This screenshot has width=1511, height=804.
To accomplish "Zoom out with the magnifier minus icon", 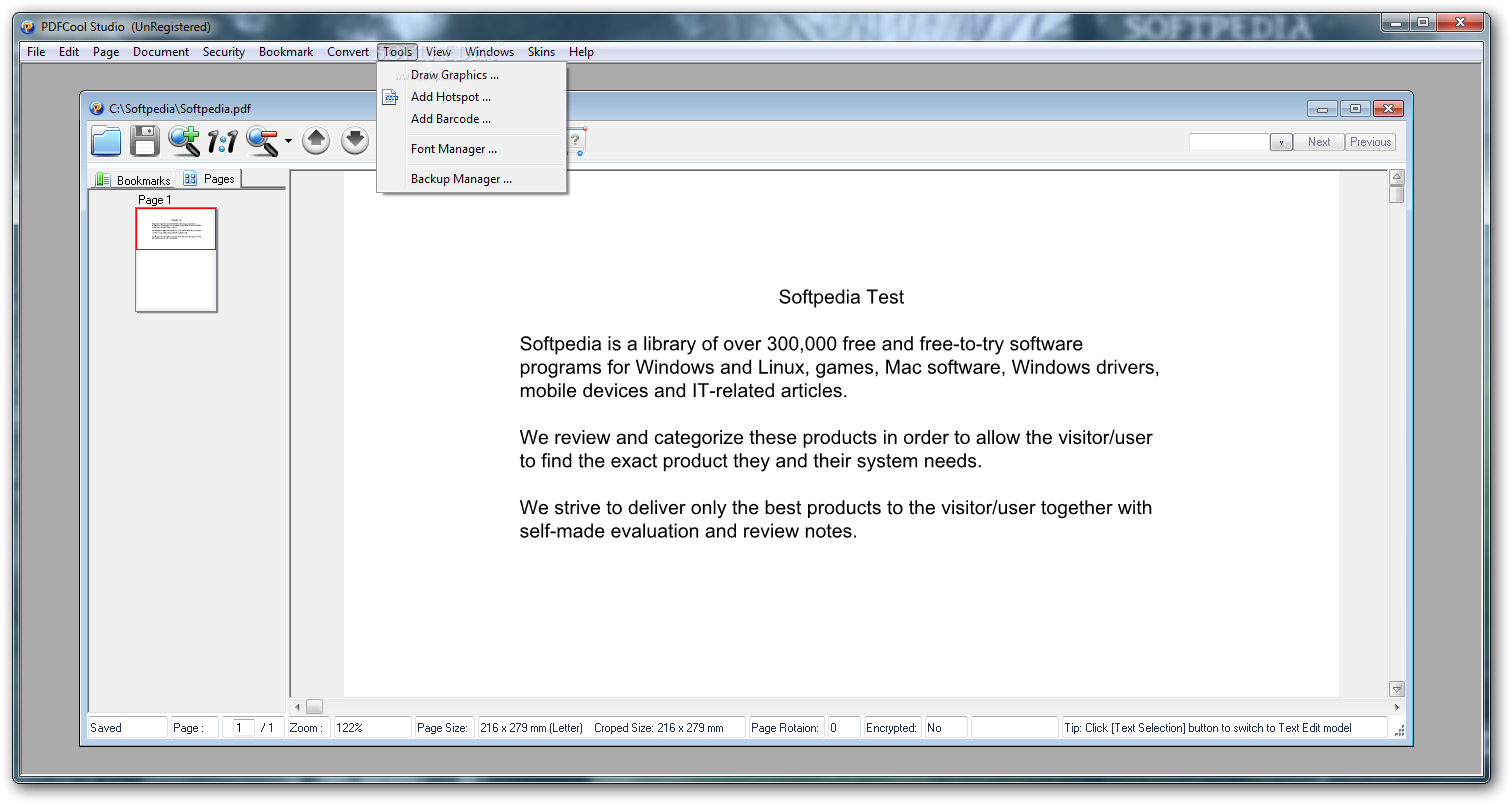I will [x=262, y=141].
